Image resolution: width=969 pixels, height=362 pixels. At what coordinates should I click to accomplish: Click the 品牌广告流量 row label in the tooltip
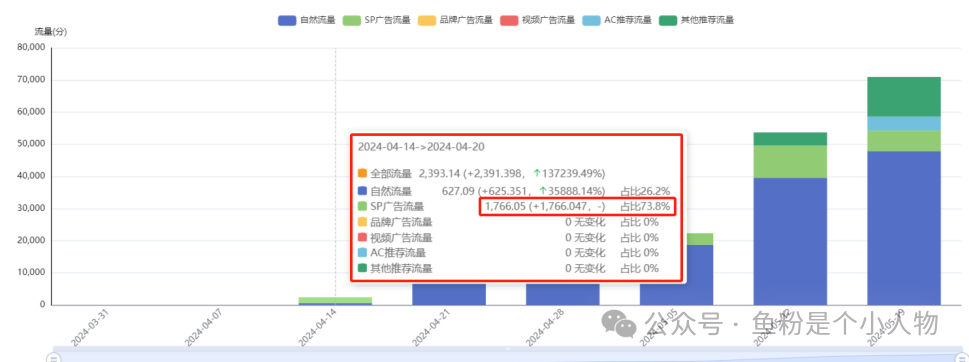401,222
